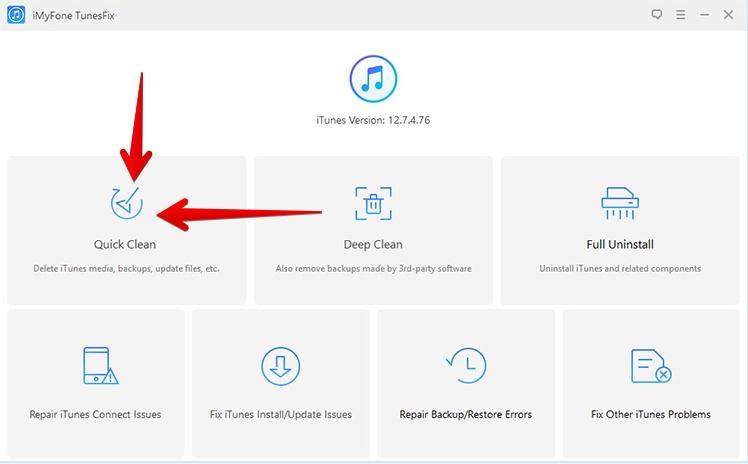
Task: Click 'Uninstall iTunes and related components' text
Action: 620,268
